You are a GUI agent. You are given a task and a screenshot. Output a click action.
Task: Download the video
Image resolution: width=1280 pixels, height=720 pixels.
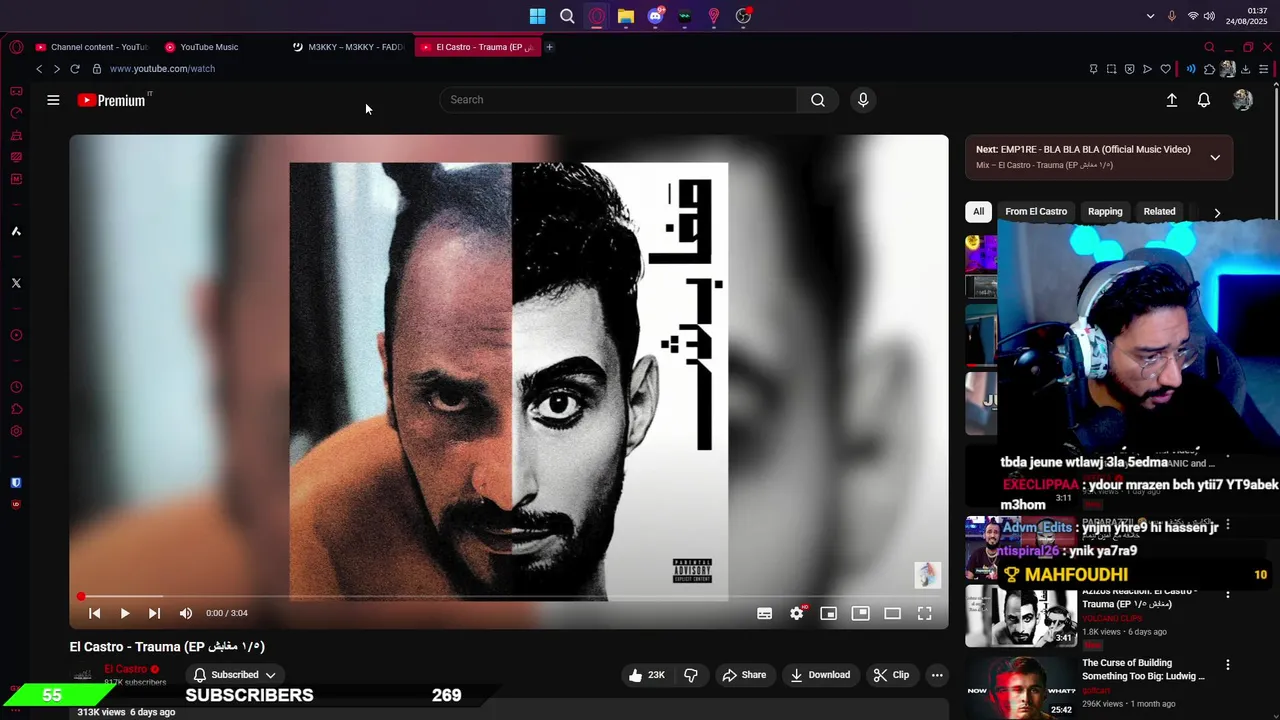(820, 675)
